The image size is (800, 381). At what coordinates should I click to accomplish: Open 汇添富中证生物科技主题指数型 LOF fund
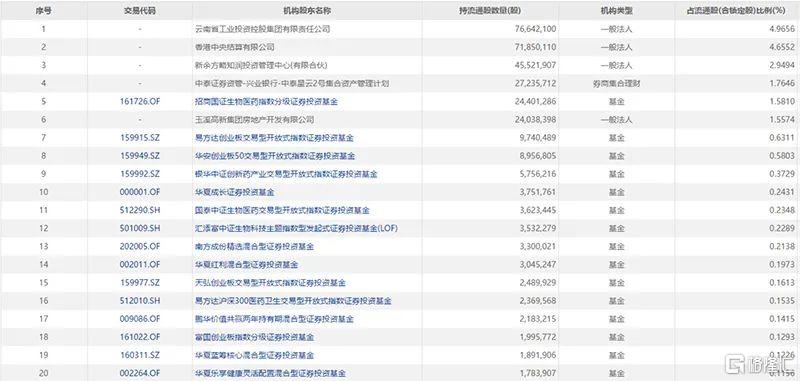click(296, 228)
